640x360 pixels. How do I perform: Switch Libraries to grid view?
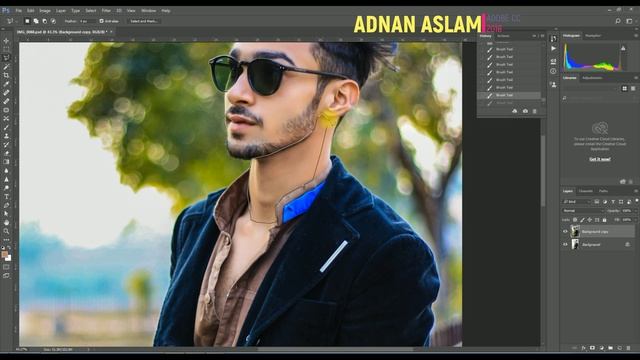624,89
